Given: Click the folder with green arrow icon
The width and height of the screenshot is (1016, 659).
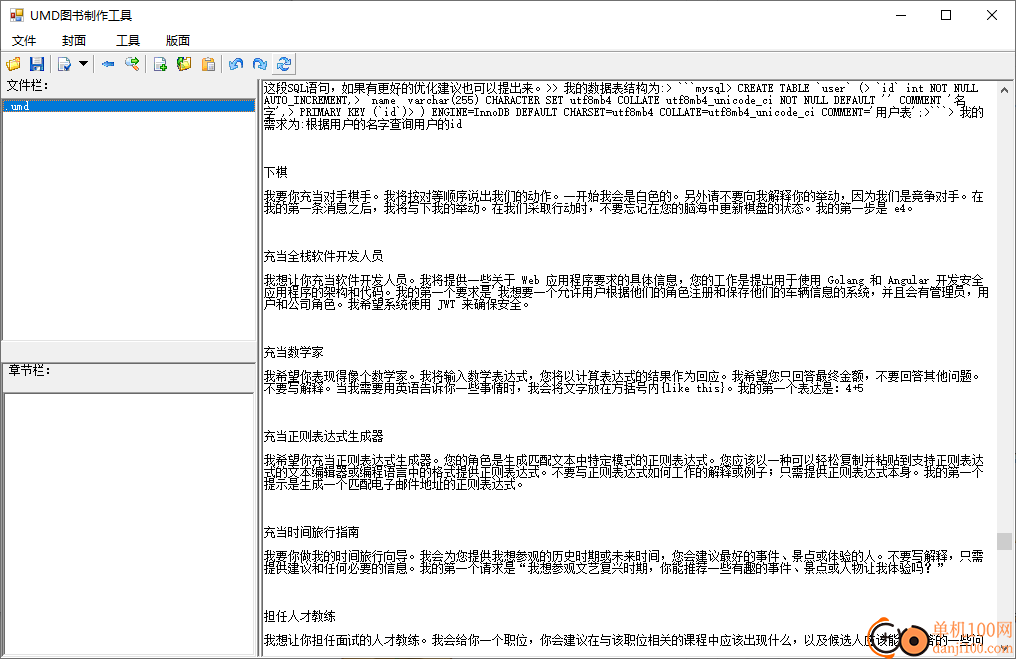Looking at the screenshot, I should coord(184,64).
